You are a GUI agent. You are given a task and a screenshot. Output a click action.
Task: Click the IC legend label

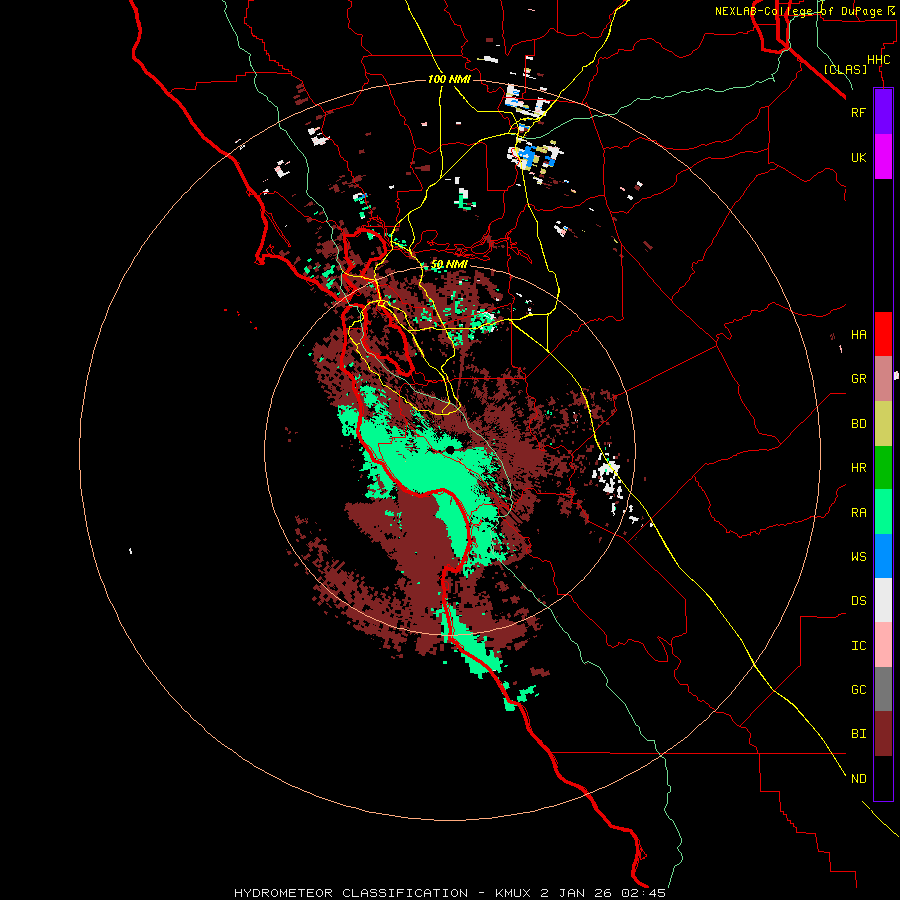point(858,645)
